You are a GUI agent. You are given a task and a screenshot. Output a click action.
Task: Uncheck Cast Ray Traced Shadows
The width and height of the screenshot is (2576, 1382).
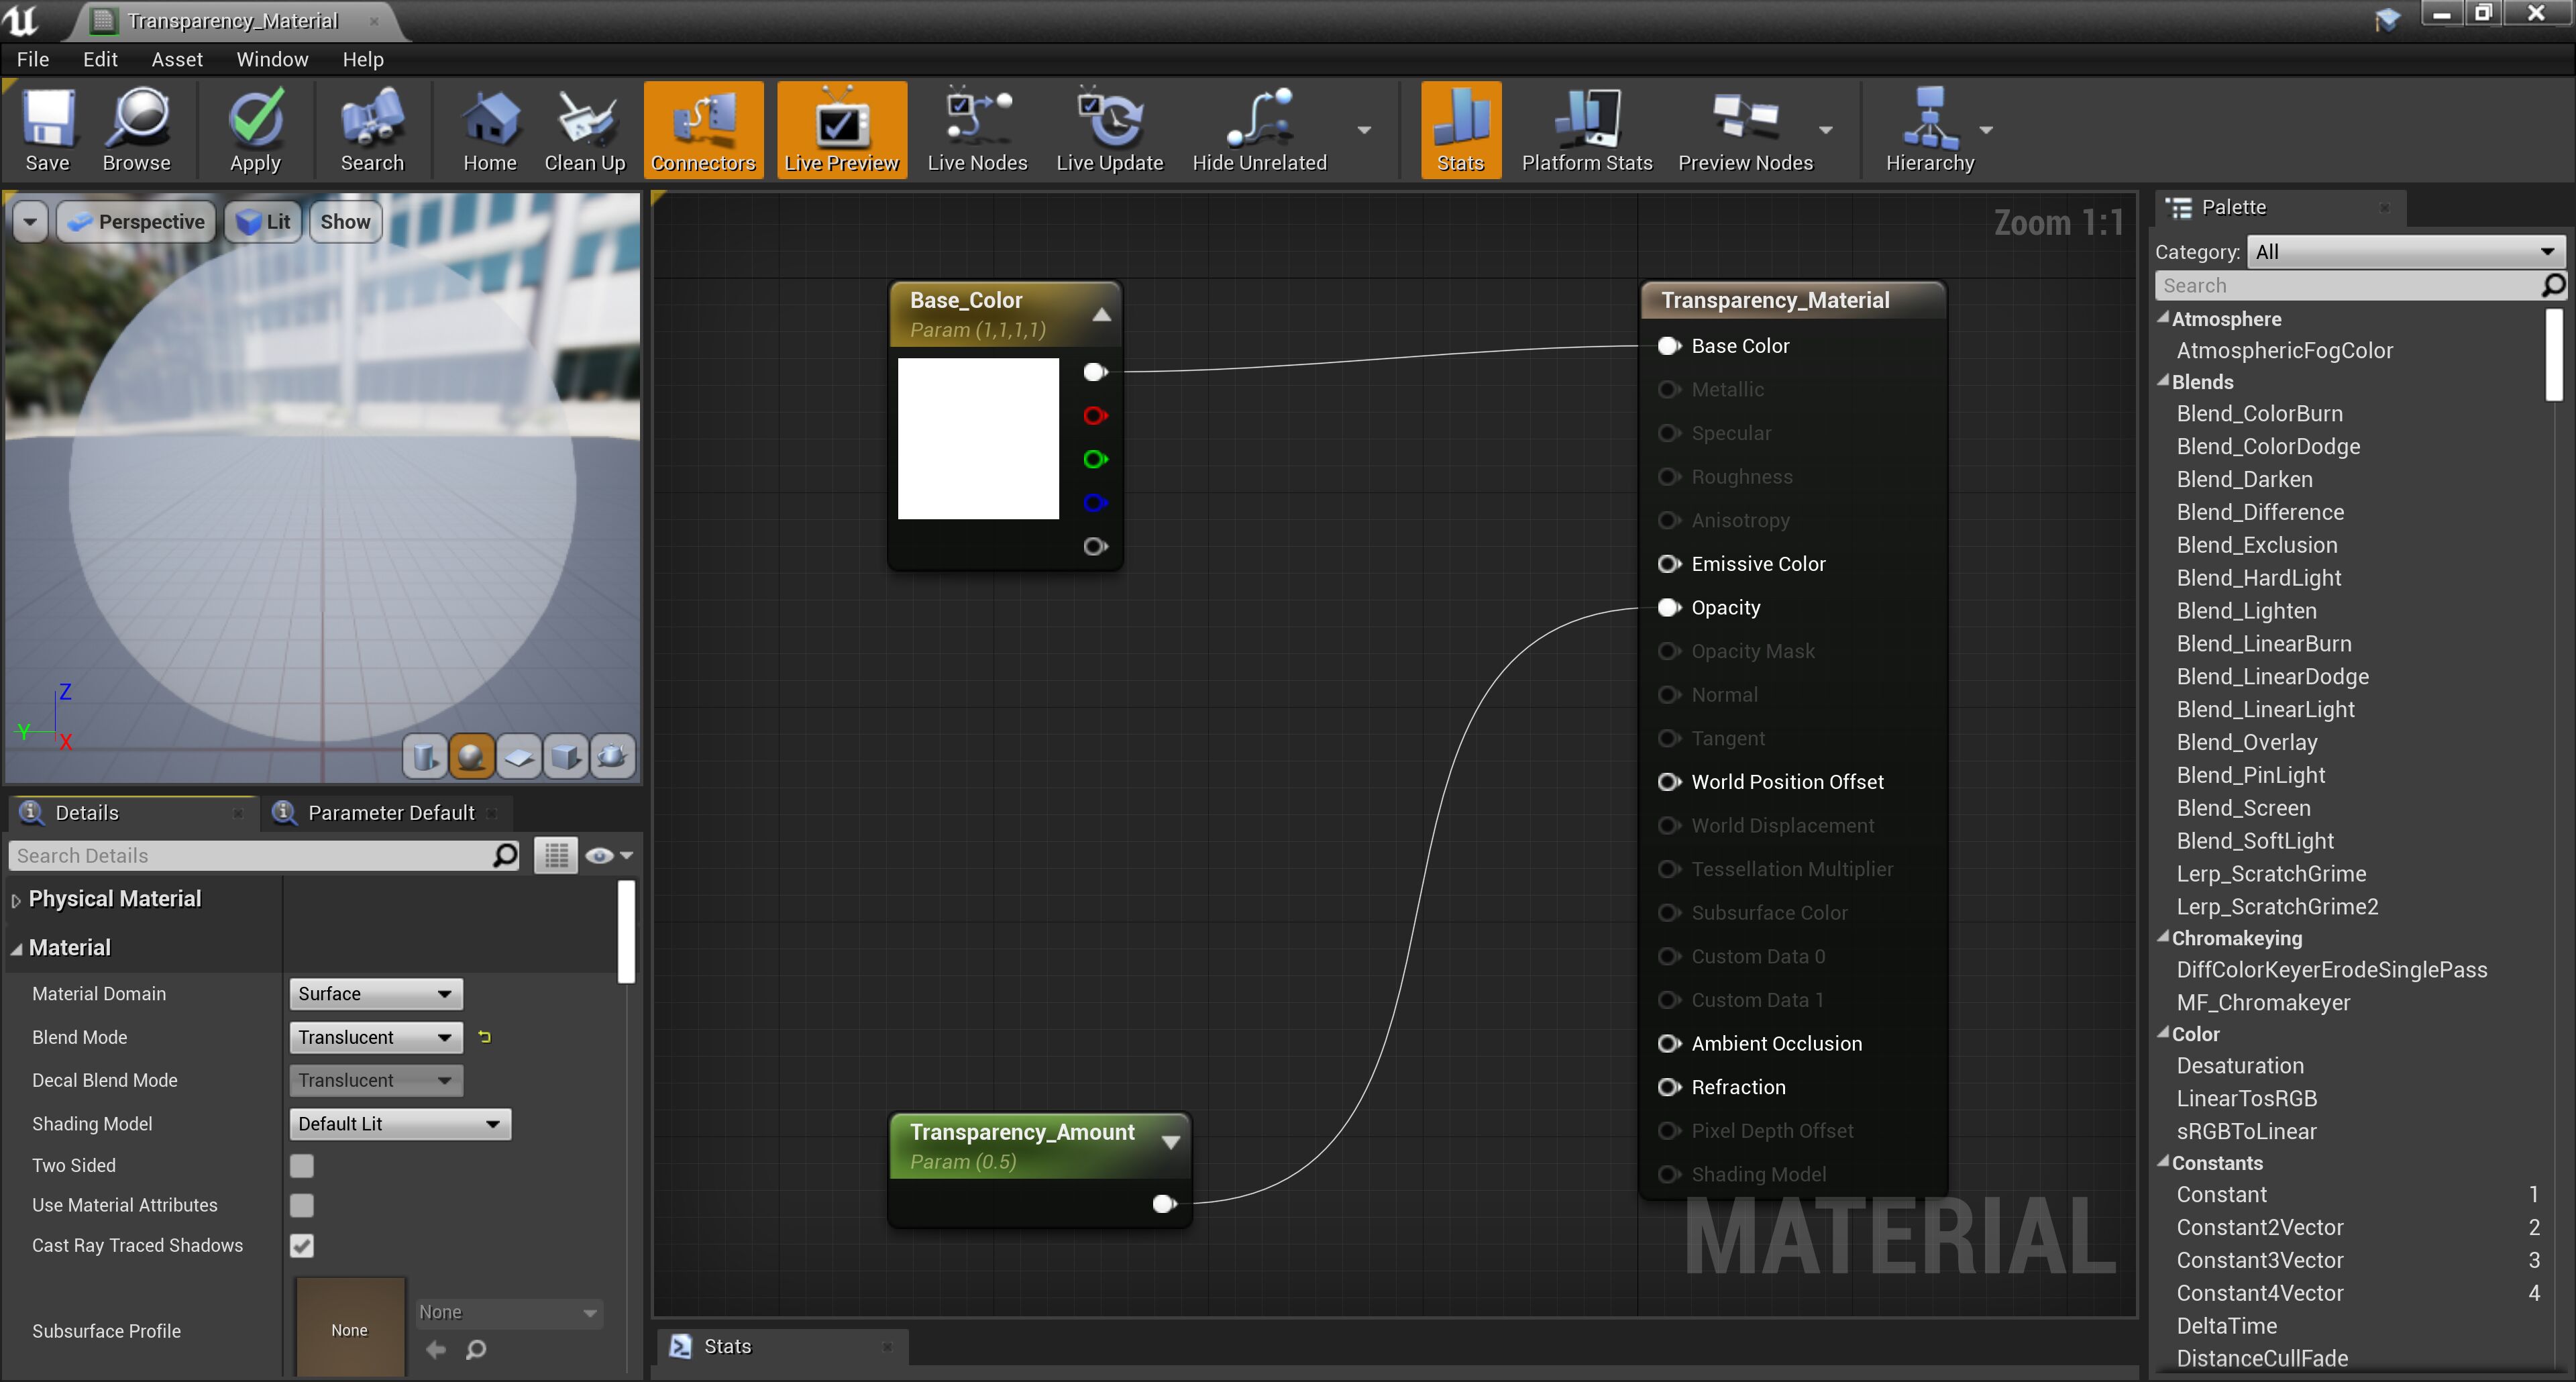302,1245
